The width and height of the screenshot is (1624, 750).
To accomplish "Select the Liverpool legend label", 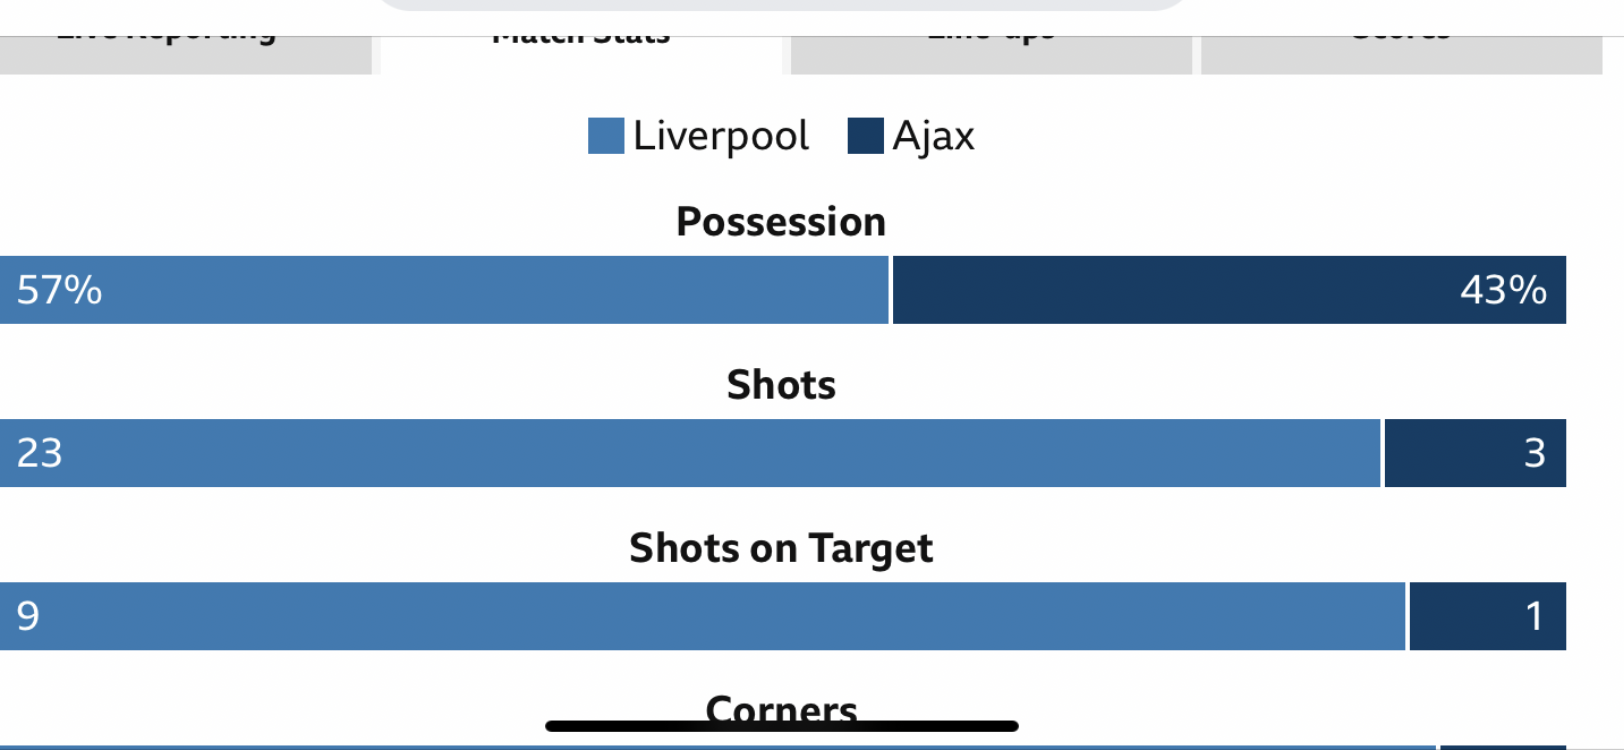I will tap(721, 136).
